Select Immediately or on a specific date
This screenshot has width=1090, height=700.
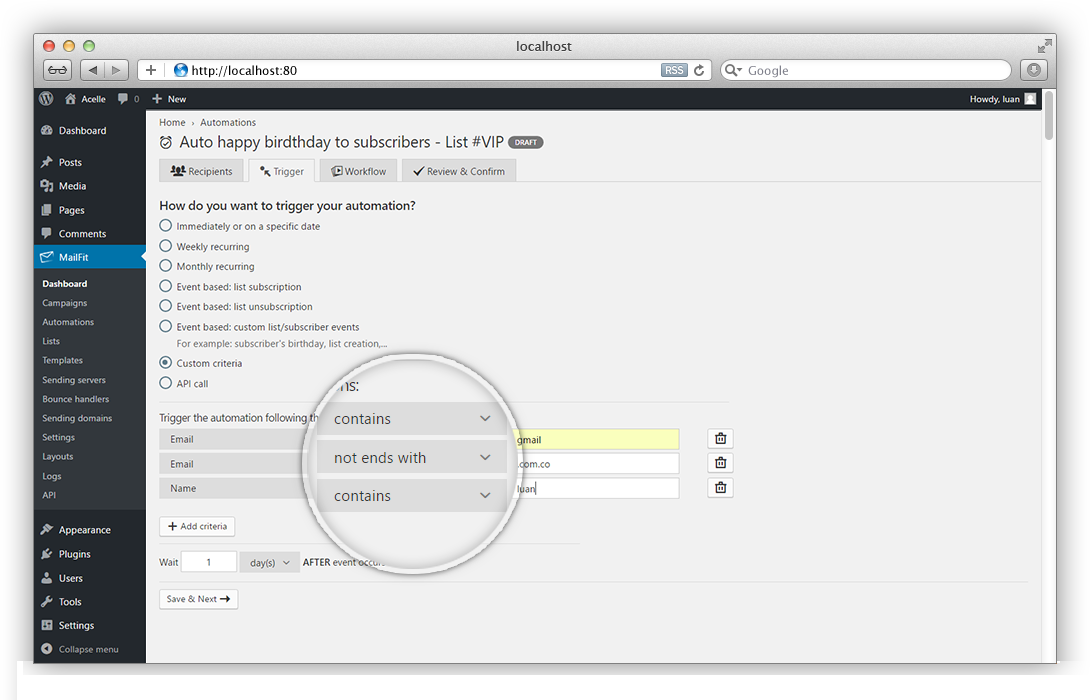[x=165, y=226]
